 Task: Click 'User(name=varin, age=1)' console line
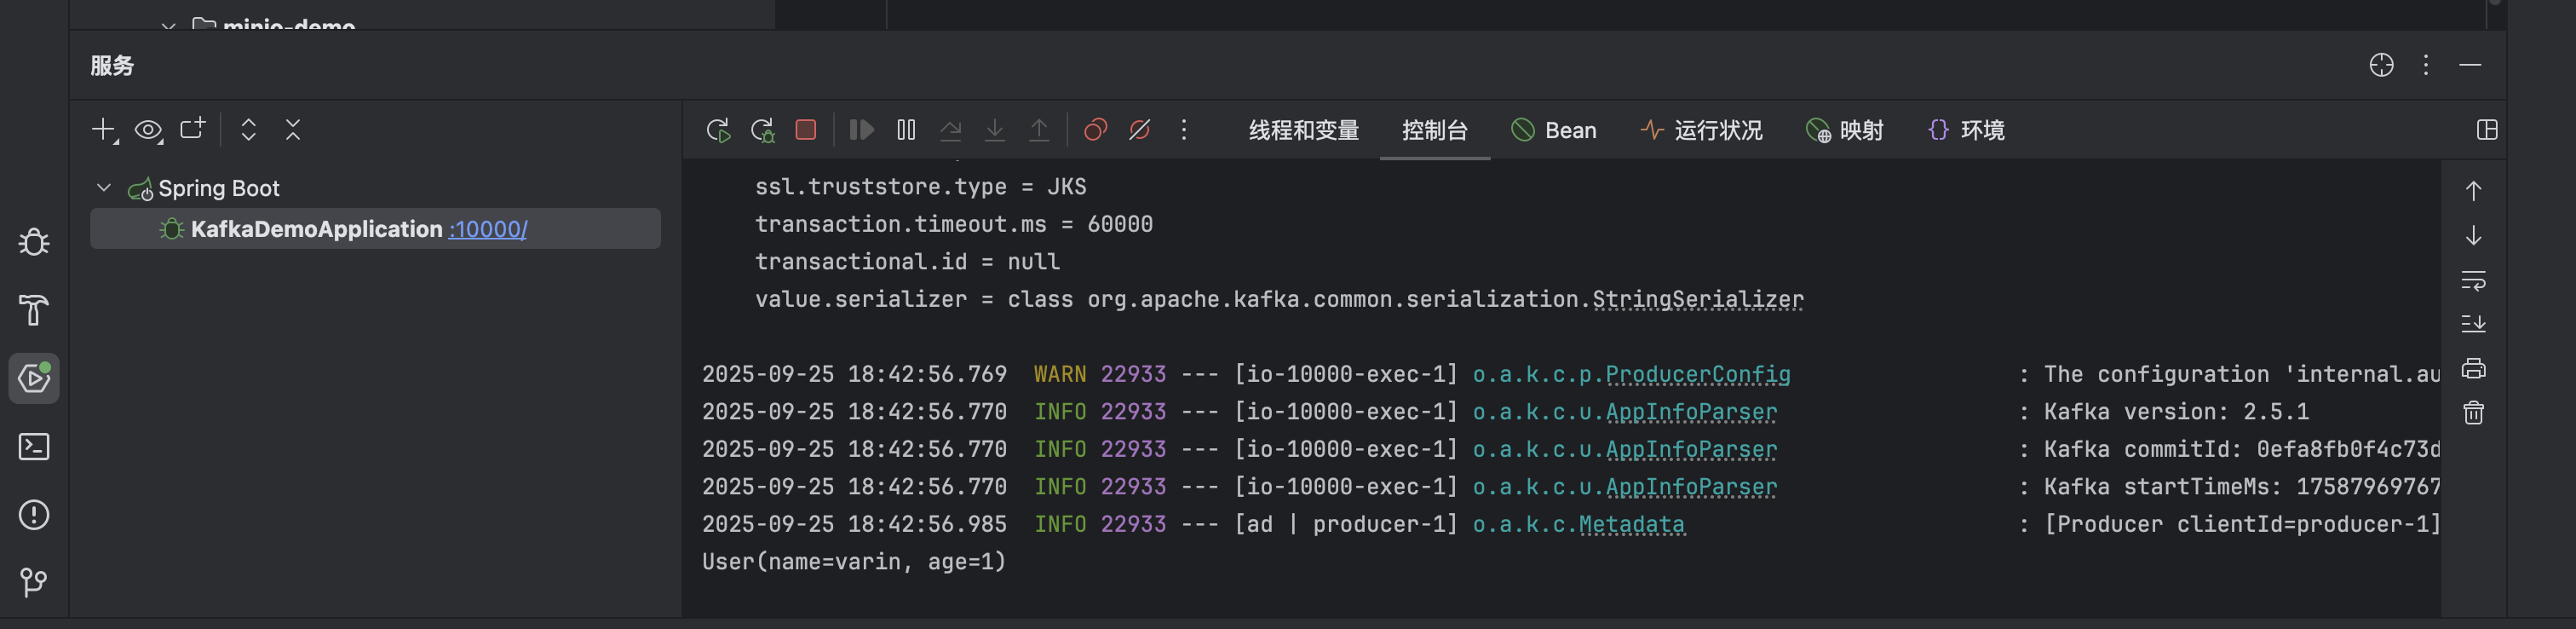coord(854,562)
